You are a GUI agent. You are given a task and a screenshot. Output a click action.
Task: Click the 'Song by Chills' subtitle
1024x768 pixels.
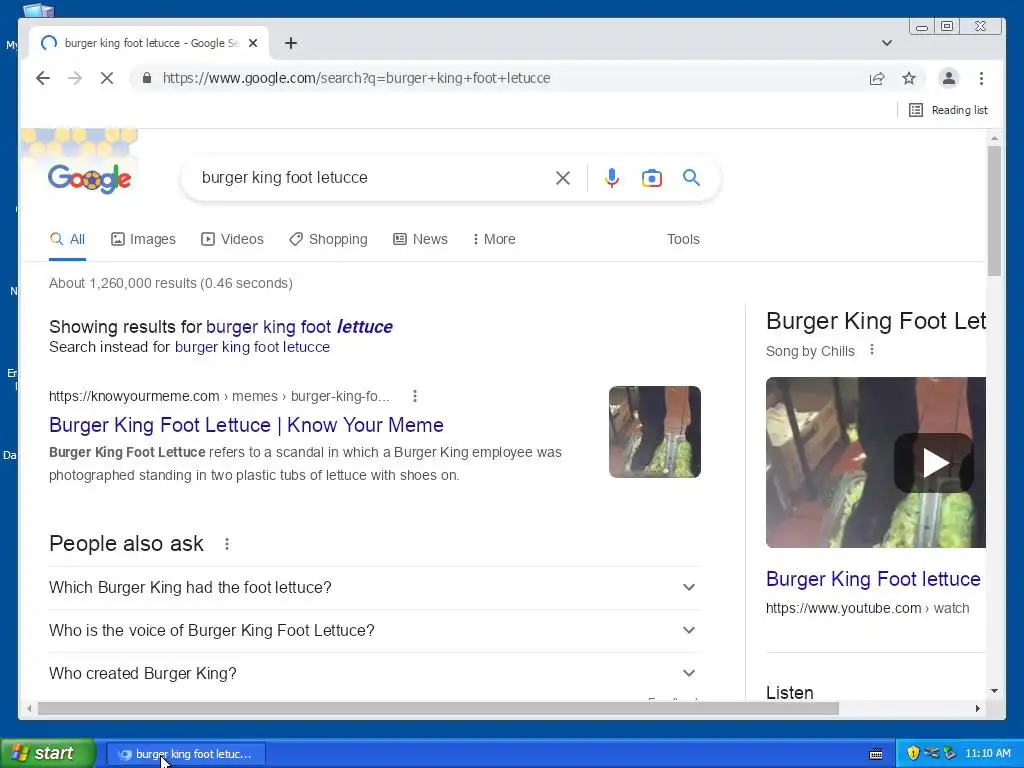810,351
